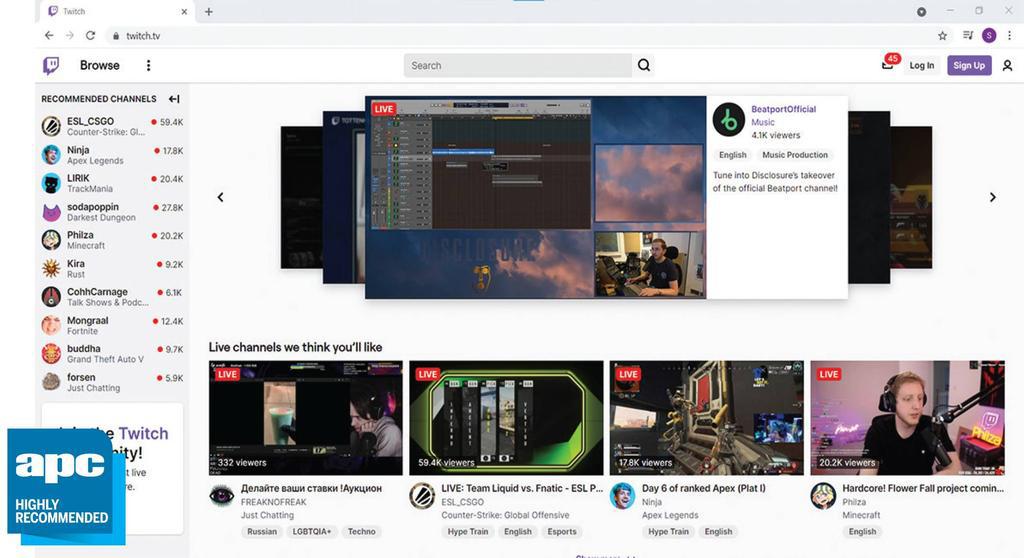The width and height of the screenshot is (1024, 558).
Task: Click Hype Train tag under Ninja stream
Action: pos(668,532)
